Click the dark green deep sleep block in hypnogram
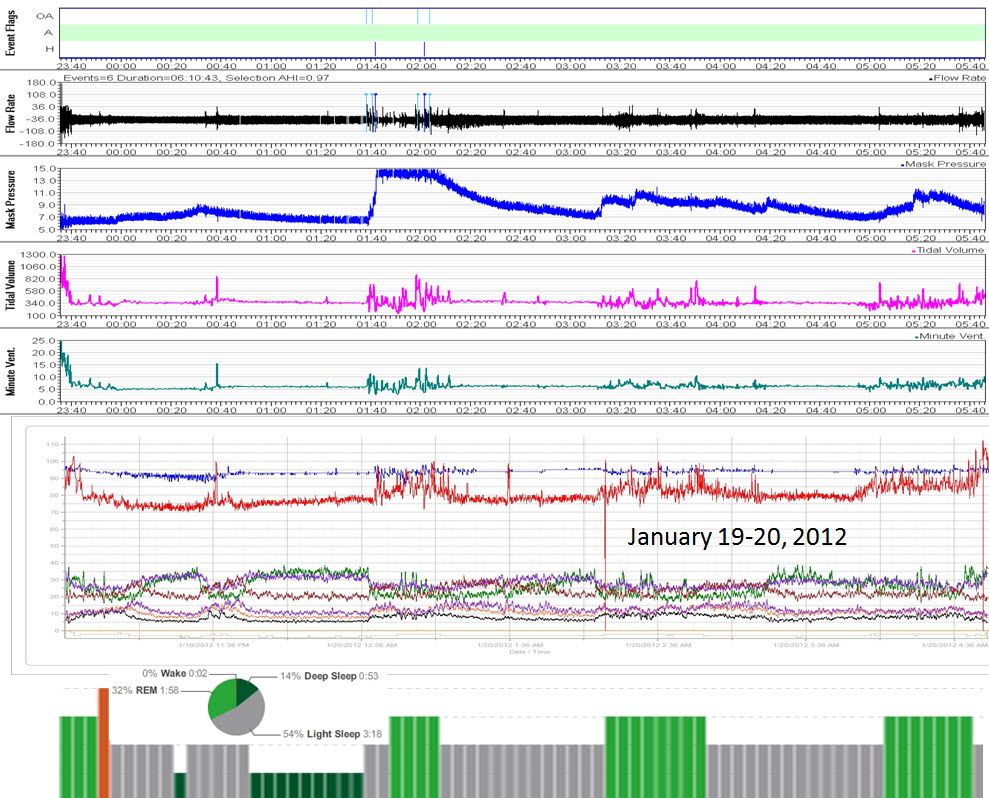 [x=305, y=785]
